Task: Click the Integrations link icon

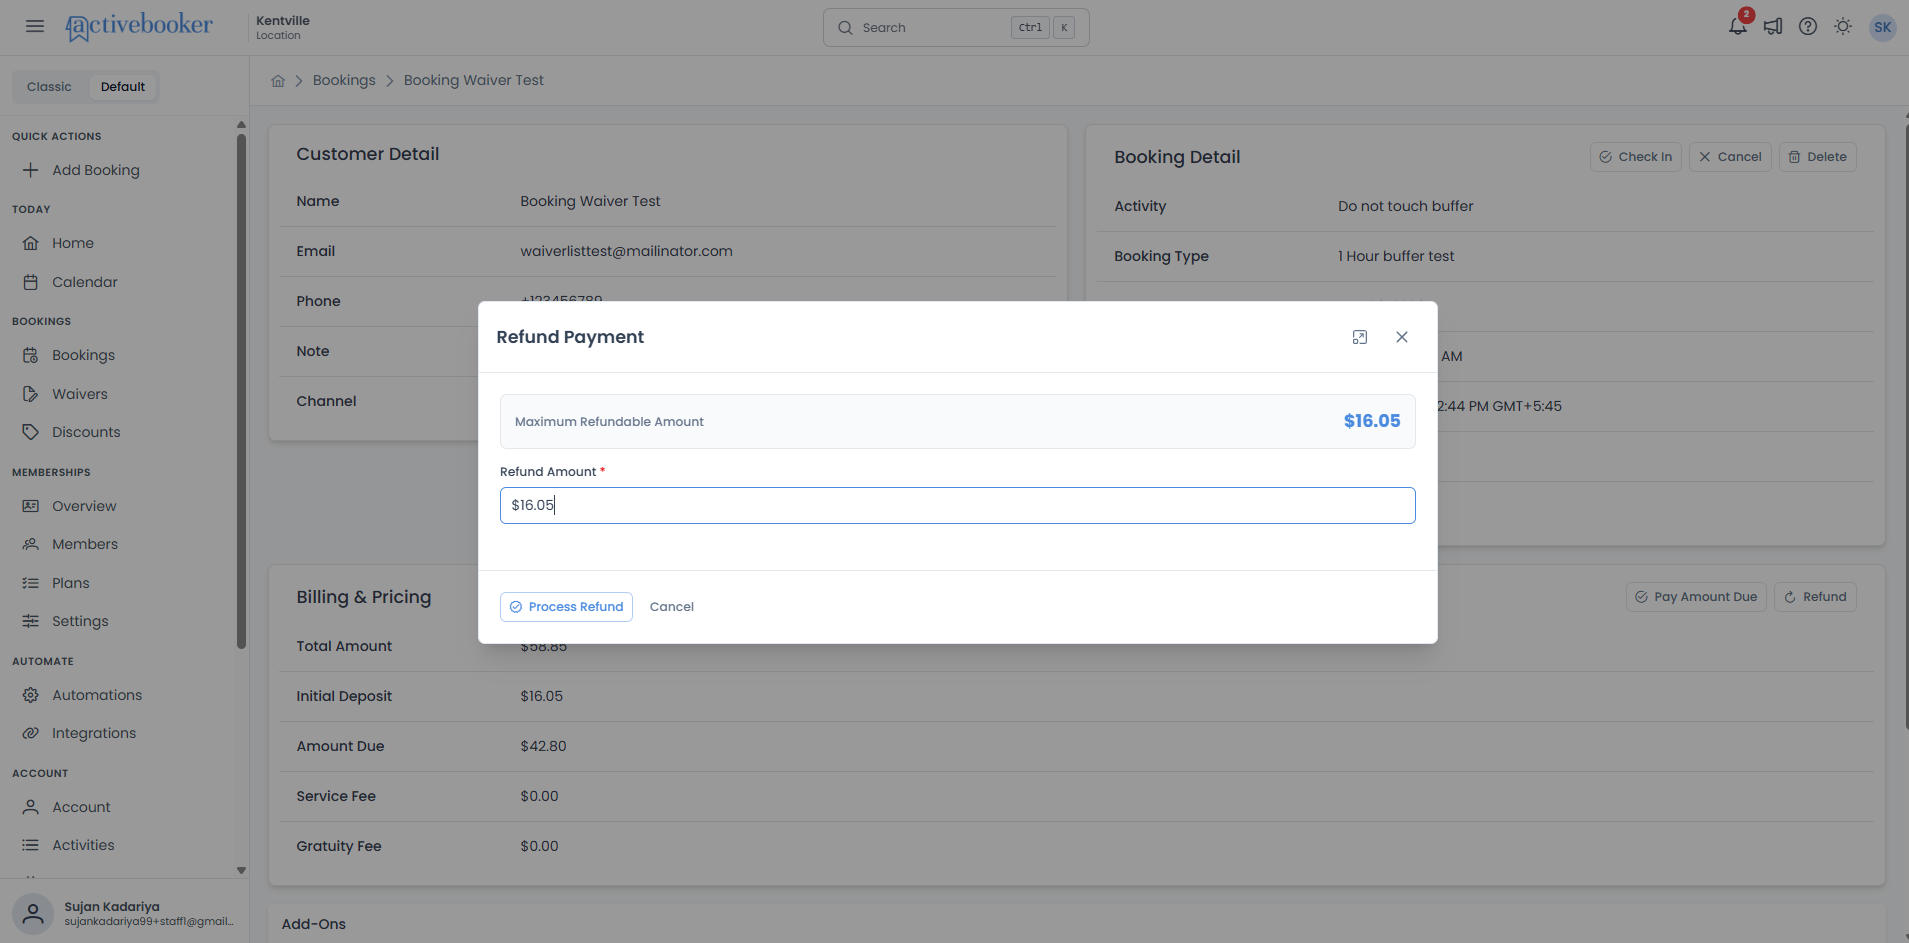Action: (31, 733)
